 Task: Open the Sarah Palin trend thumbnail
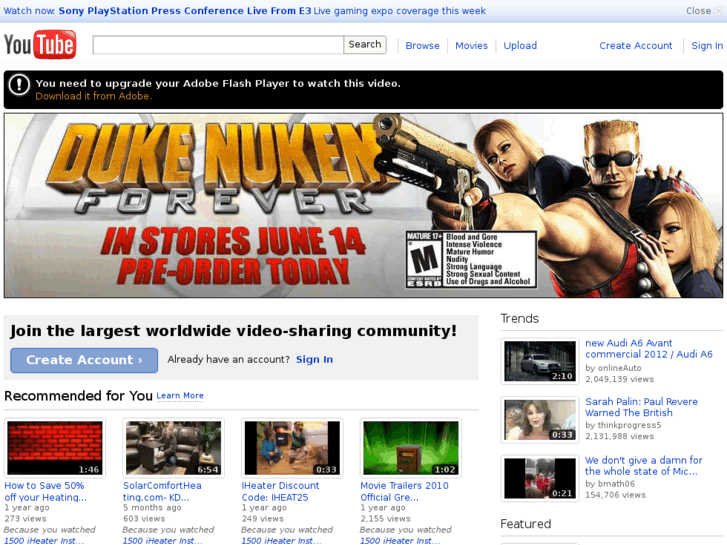pos(540,420)
